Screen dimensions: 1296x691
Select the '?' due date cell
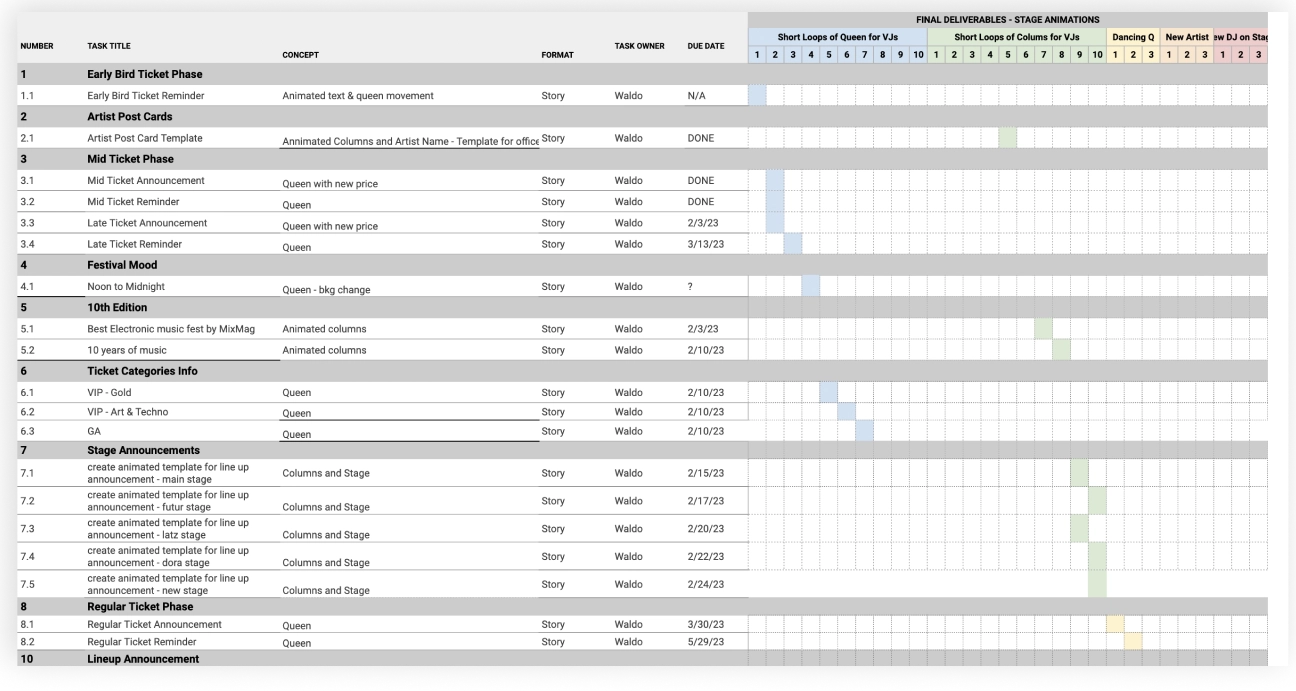pyautogui.click(x=690, y=287)
